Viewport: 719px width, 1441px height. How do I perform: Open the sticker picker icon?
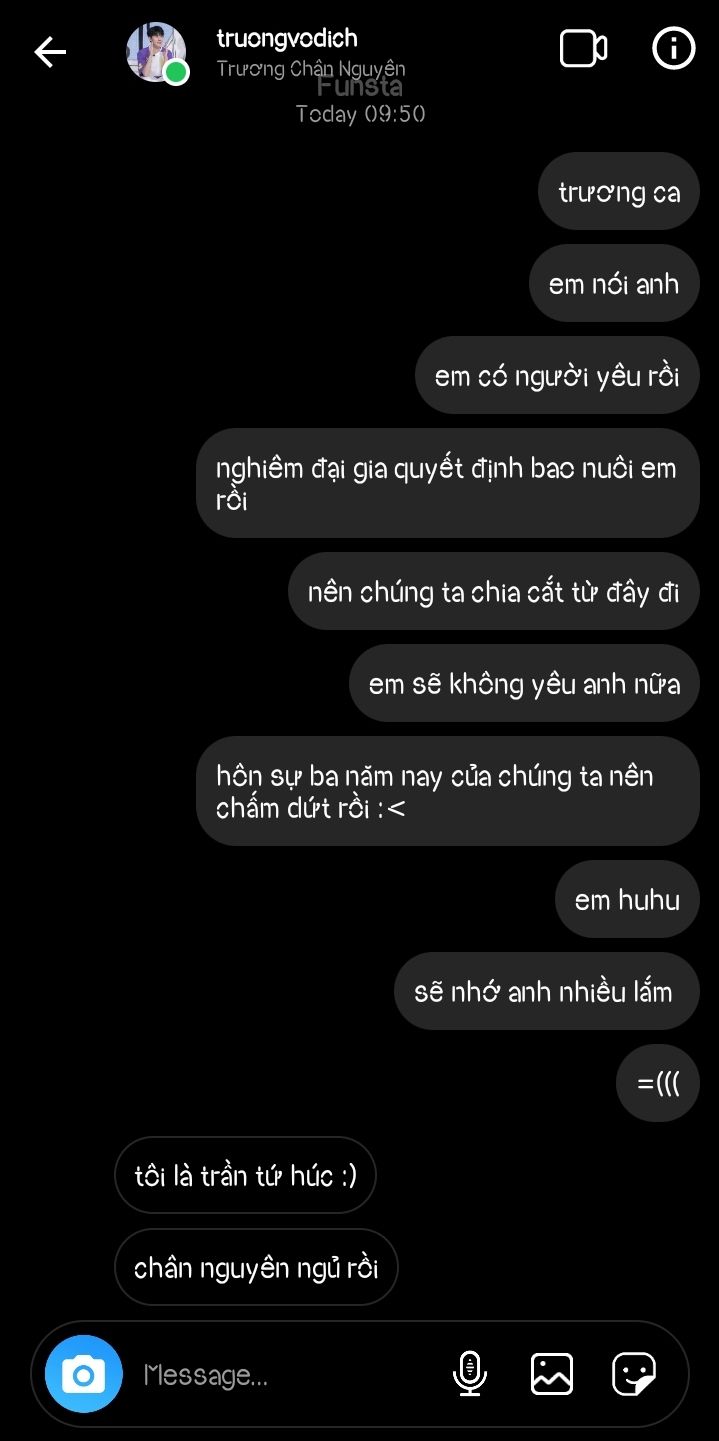tap(634, 1374)
